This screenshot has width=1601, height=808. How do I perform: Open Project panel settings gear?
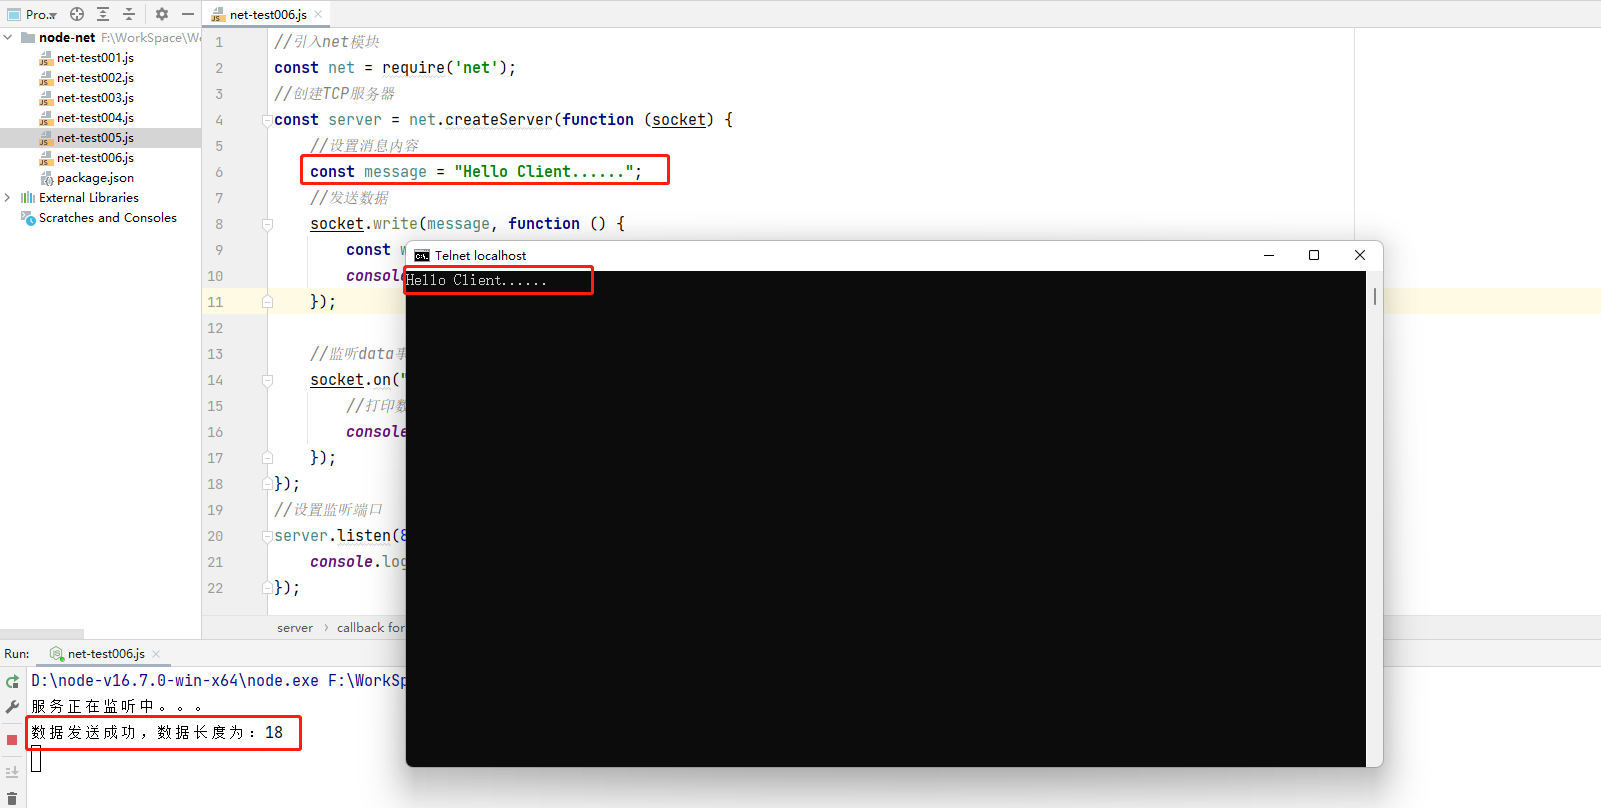coord(162,14)
